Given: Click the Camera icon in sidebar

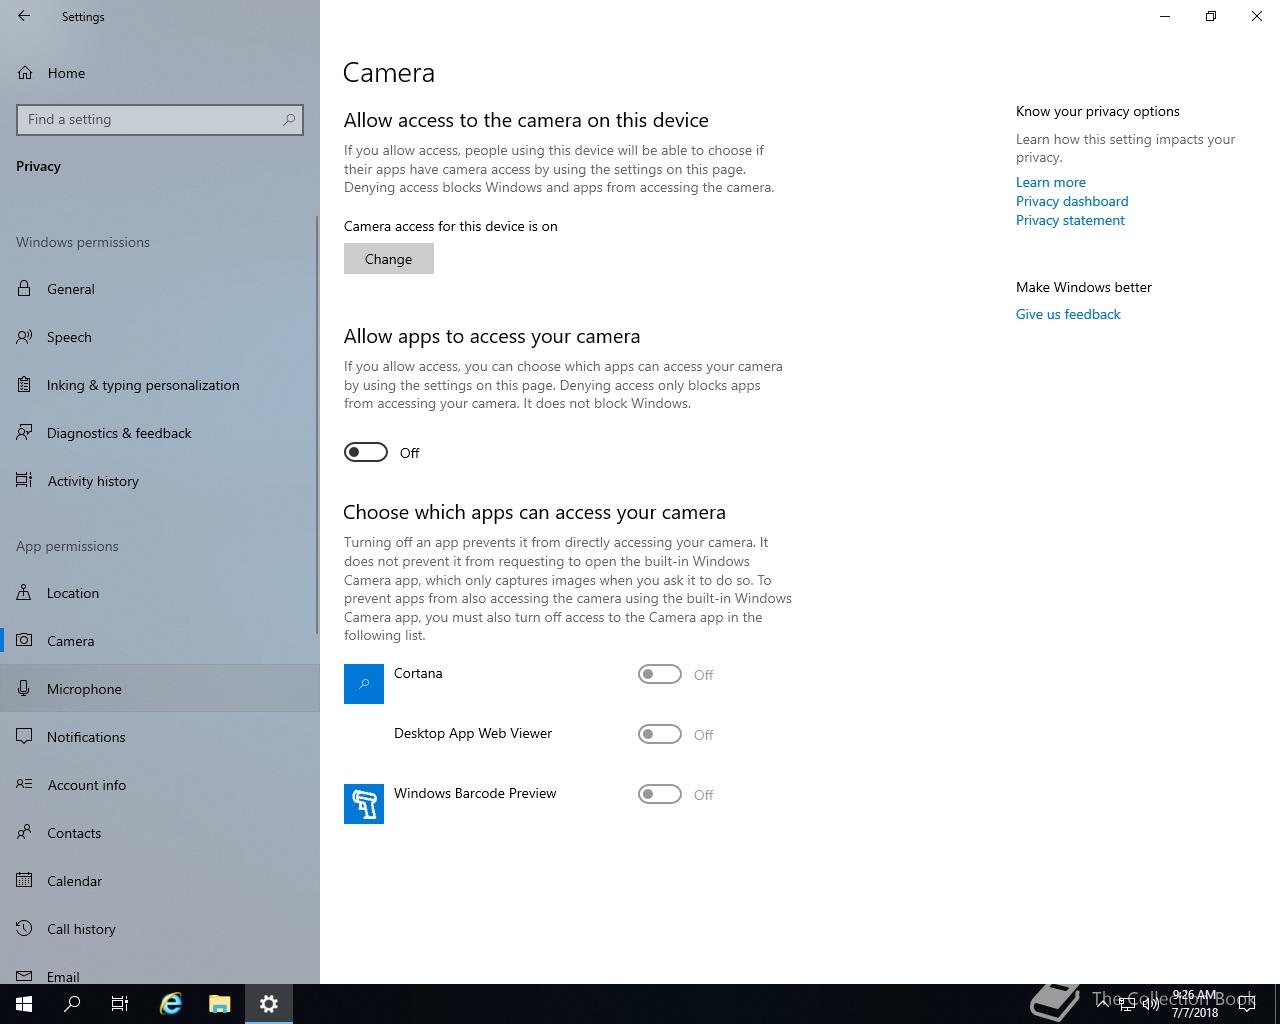Looking at the screenshot, I should (24, 641).
